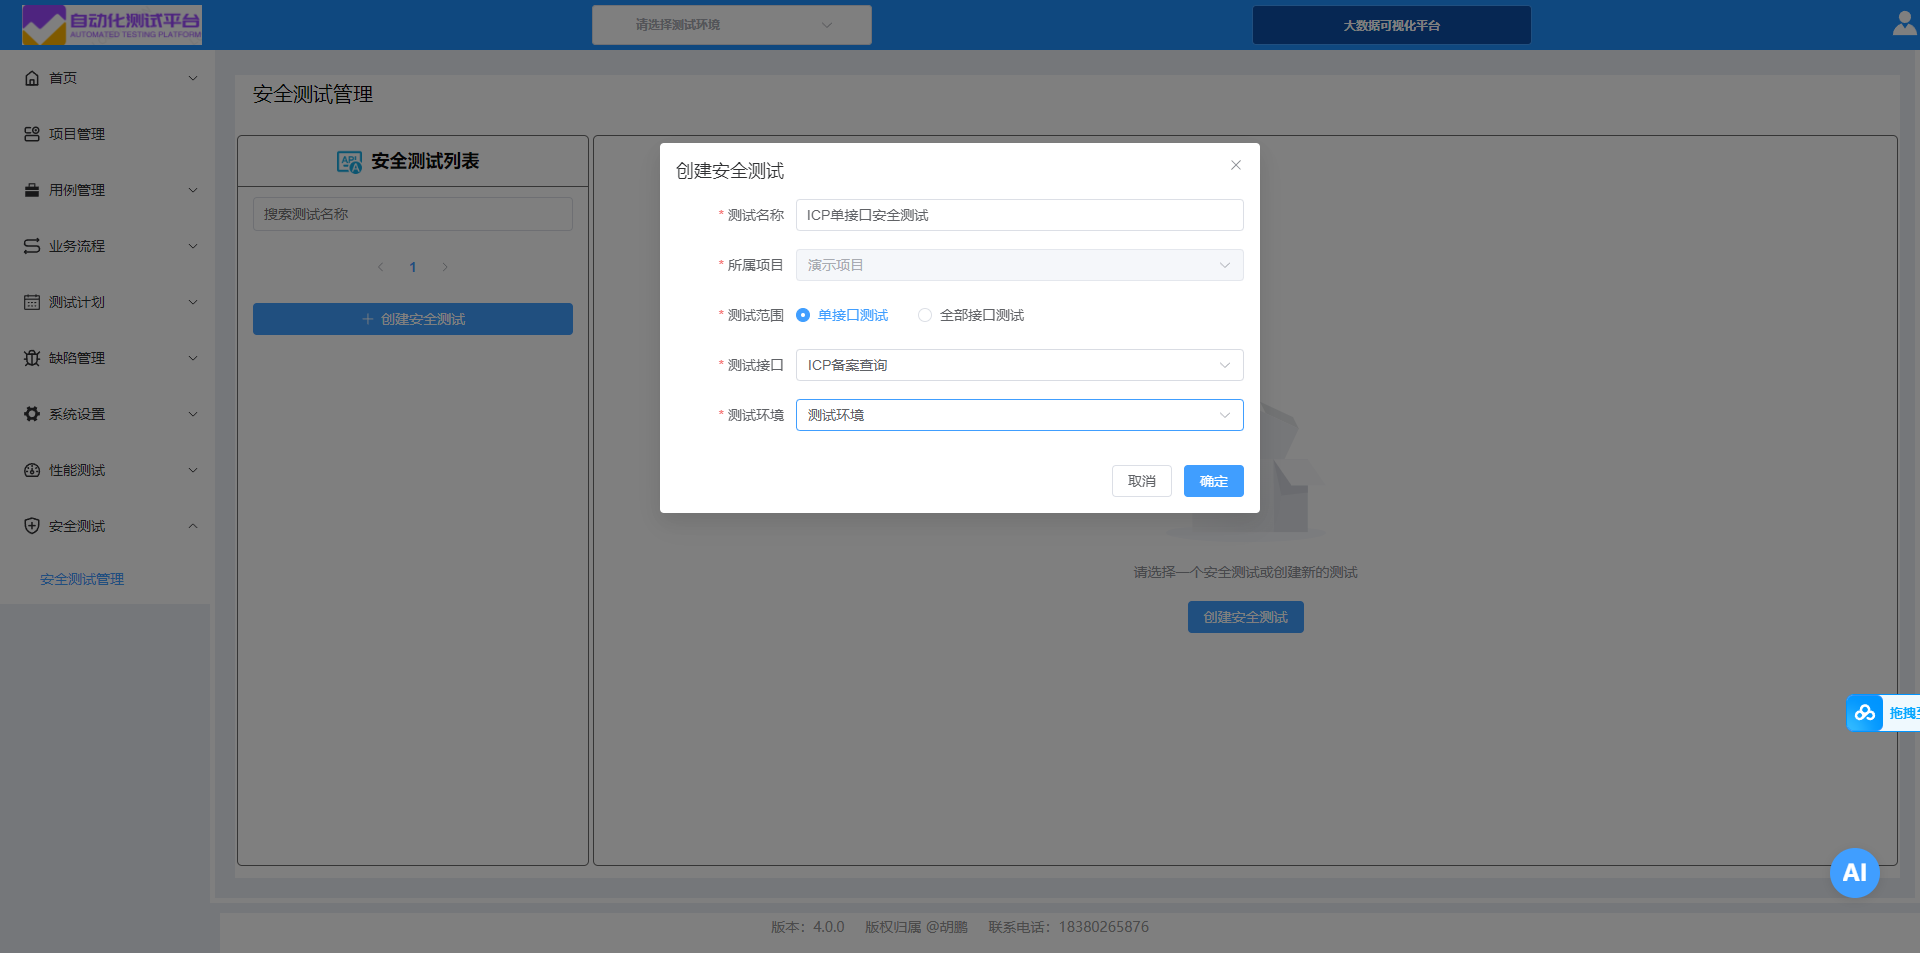1920x953 pixels.
Task: Open the 所属项目 dropdown
Action: (1019, 265)
